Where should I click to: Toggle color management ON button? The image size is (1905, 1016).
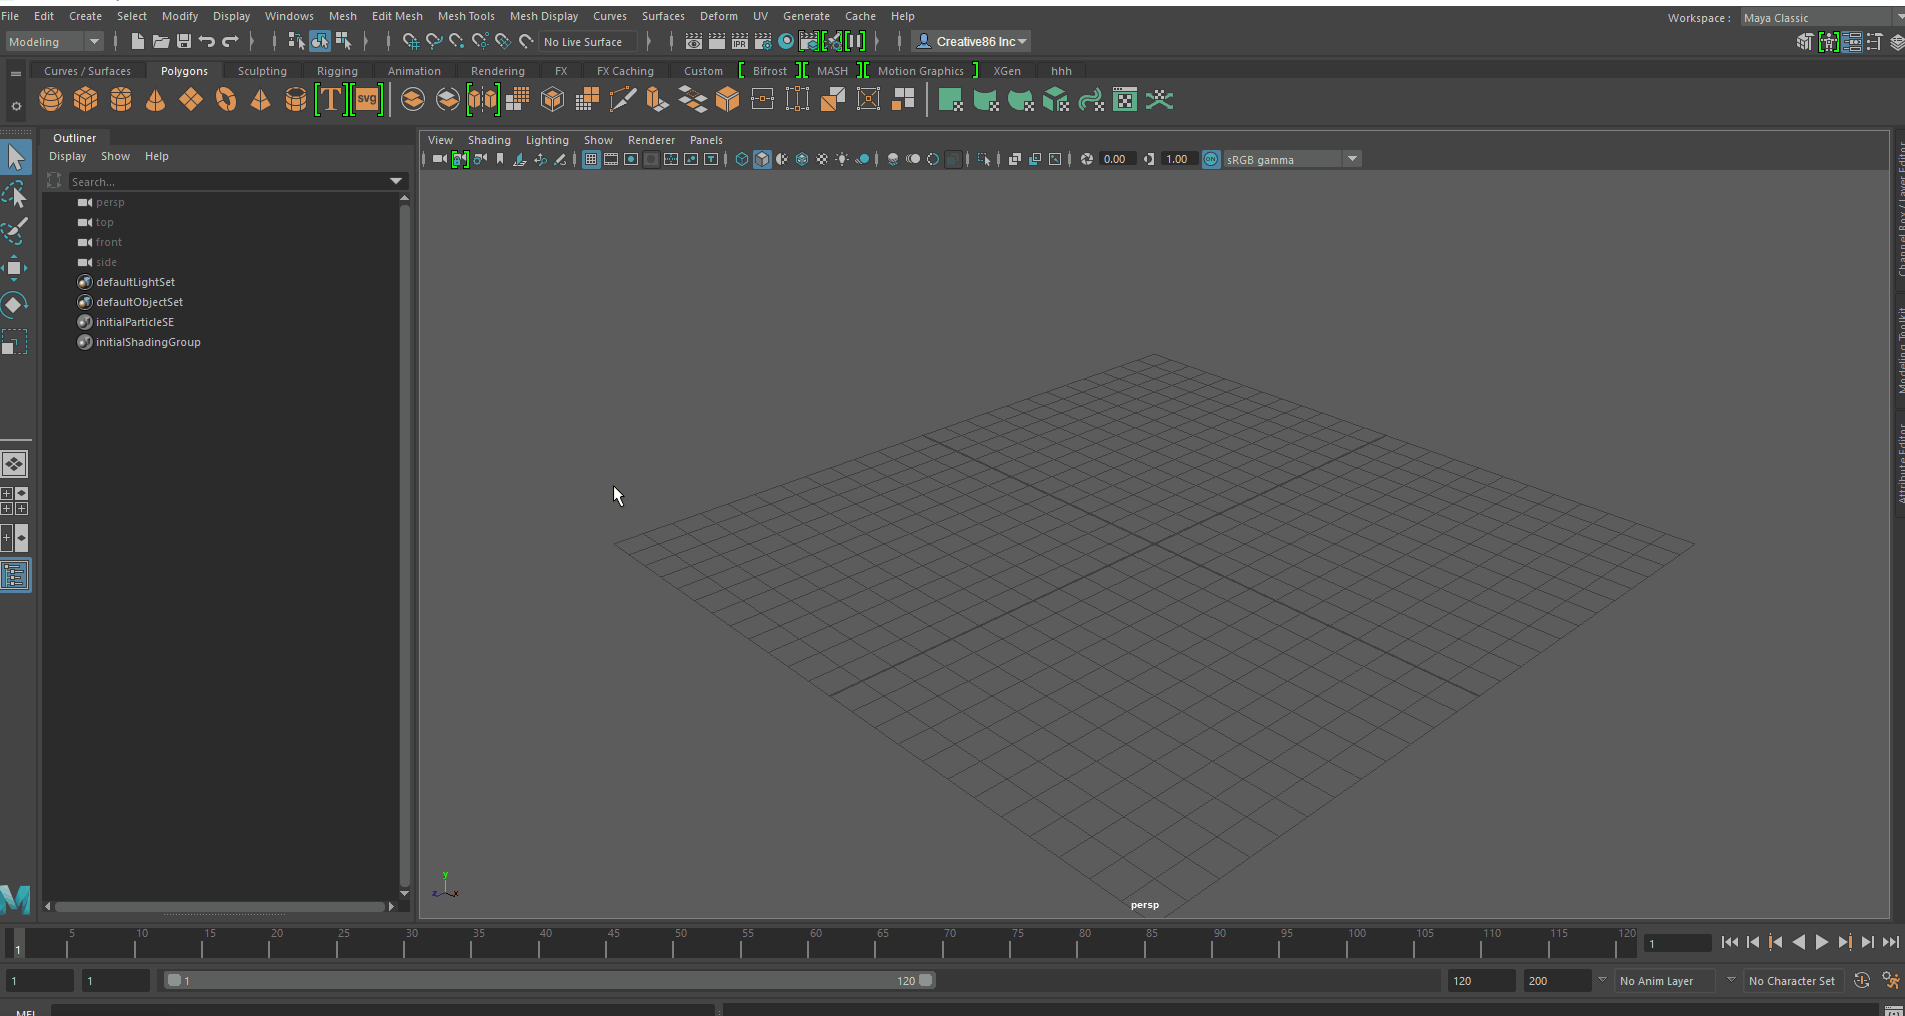point(1211,159)
